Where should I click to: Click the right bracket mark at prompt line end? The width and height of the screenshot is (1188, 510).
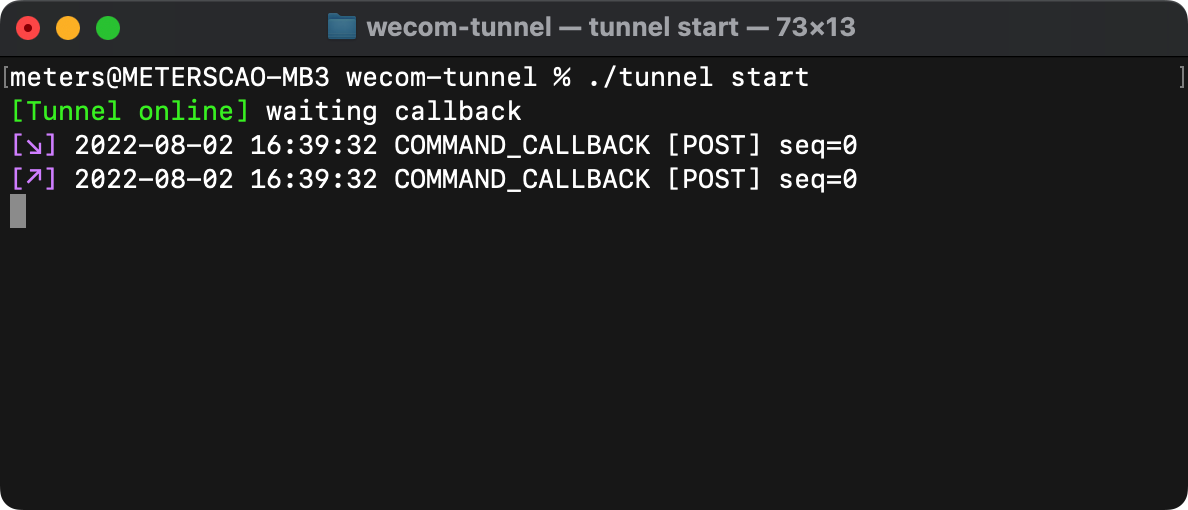1182,77
